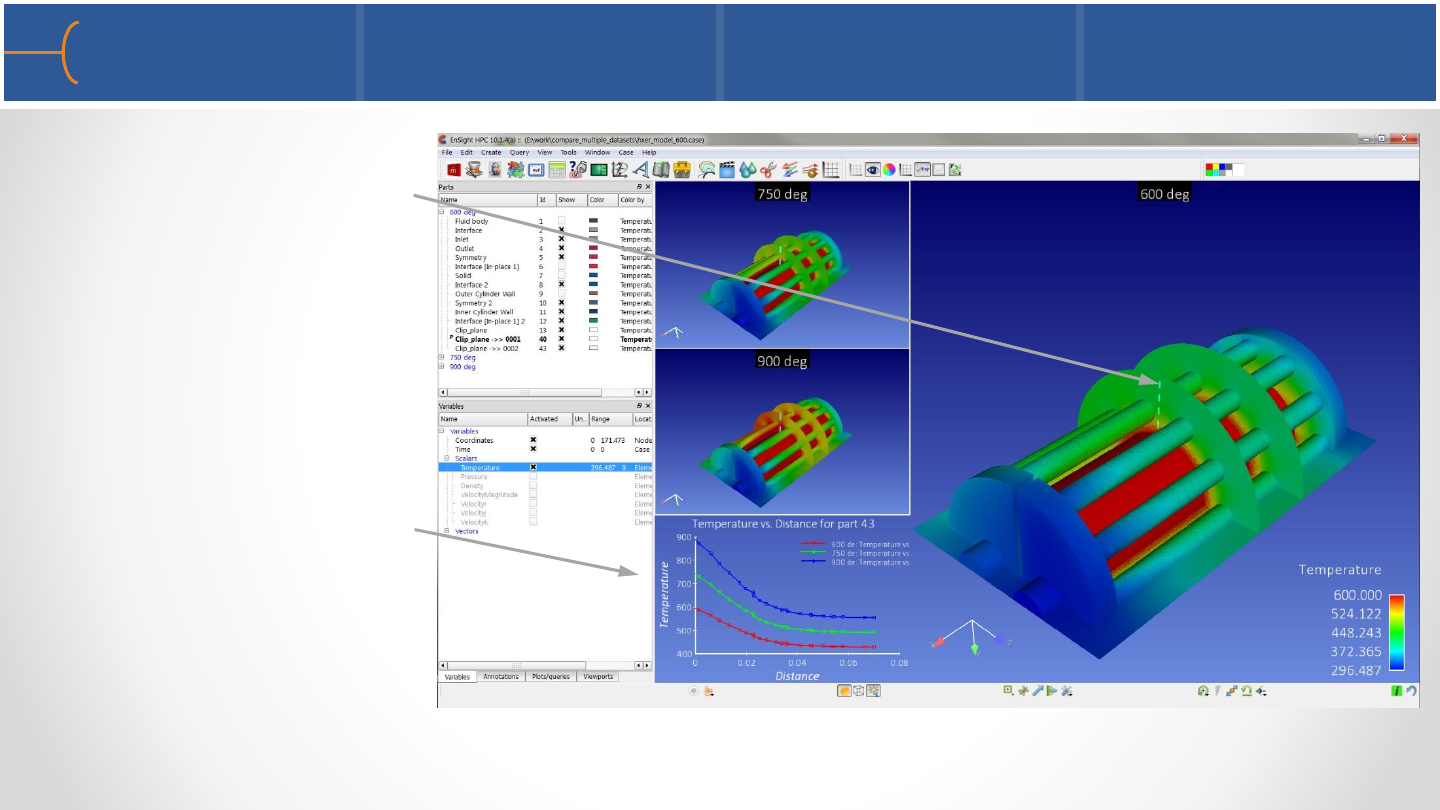This screenshot has height=810, width=1440.
Task: Click the 900 deg viewport thumbnail
Action: (x=782, y=431)
